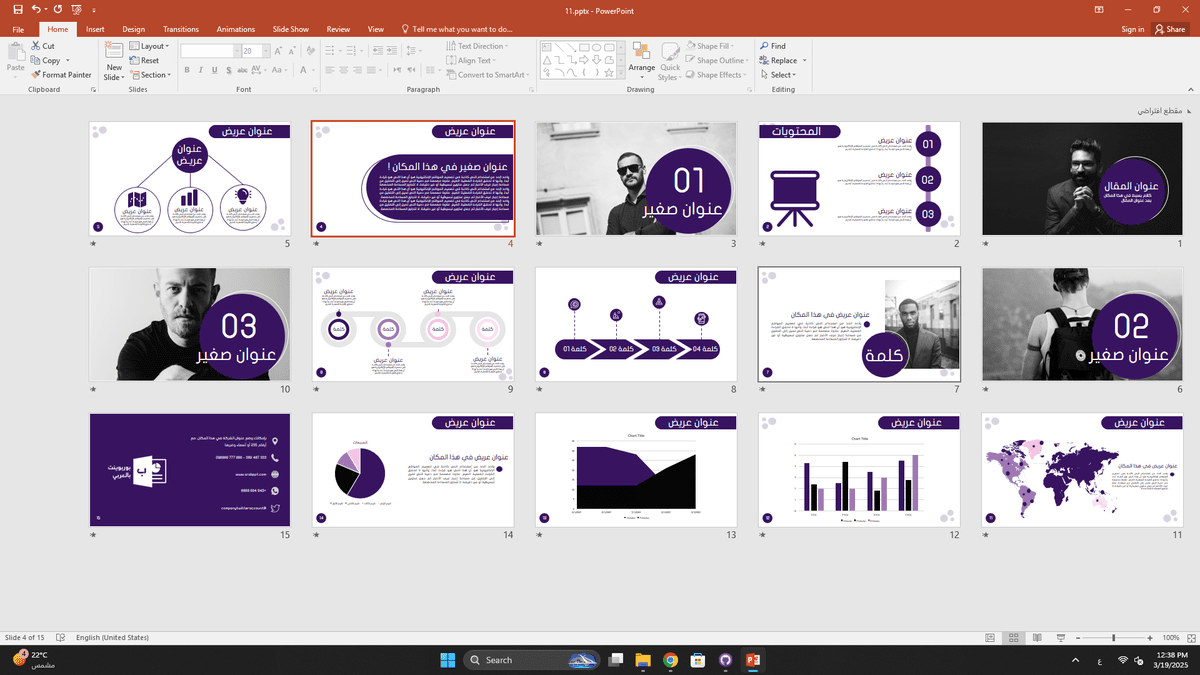
Task: Open the Font Size dropdown
Action: click(x=266, y=49)
